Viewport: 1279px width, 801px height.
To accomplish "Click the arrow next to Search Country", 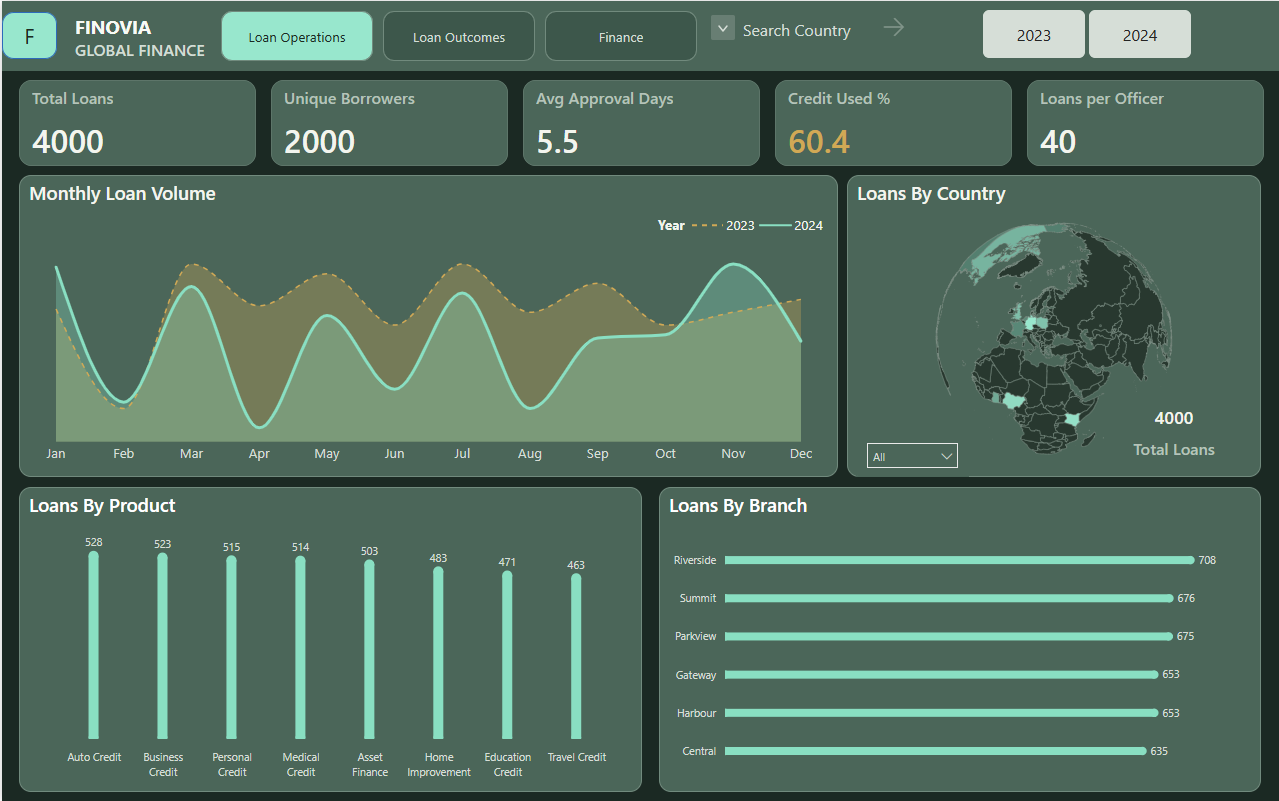I will pos(894,28).
